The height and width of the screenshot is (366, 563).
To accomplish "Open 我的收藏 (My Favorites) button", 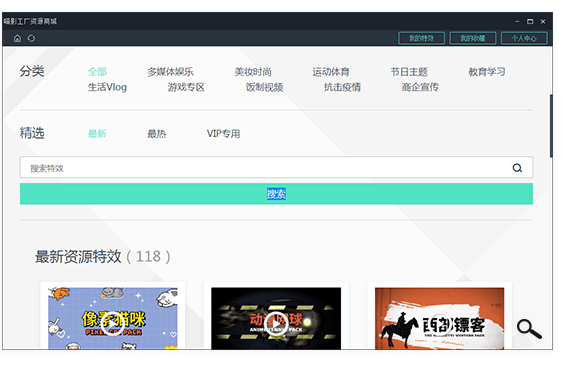I will pyautogui.click(x=473, y=38).
